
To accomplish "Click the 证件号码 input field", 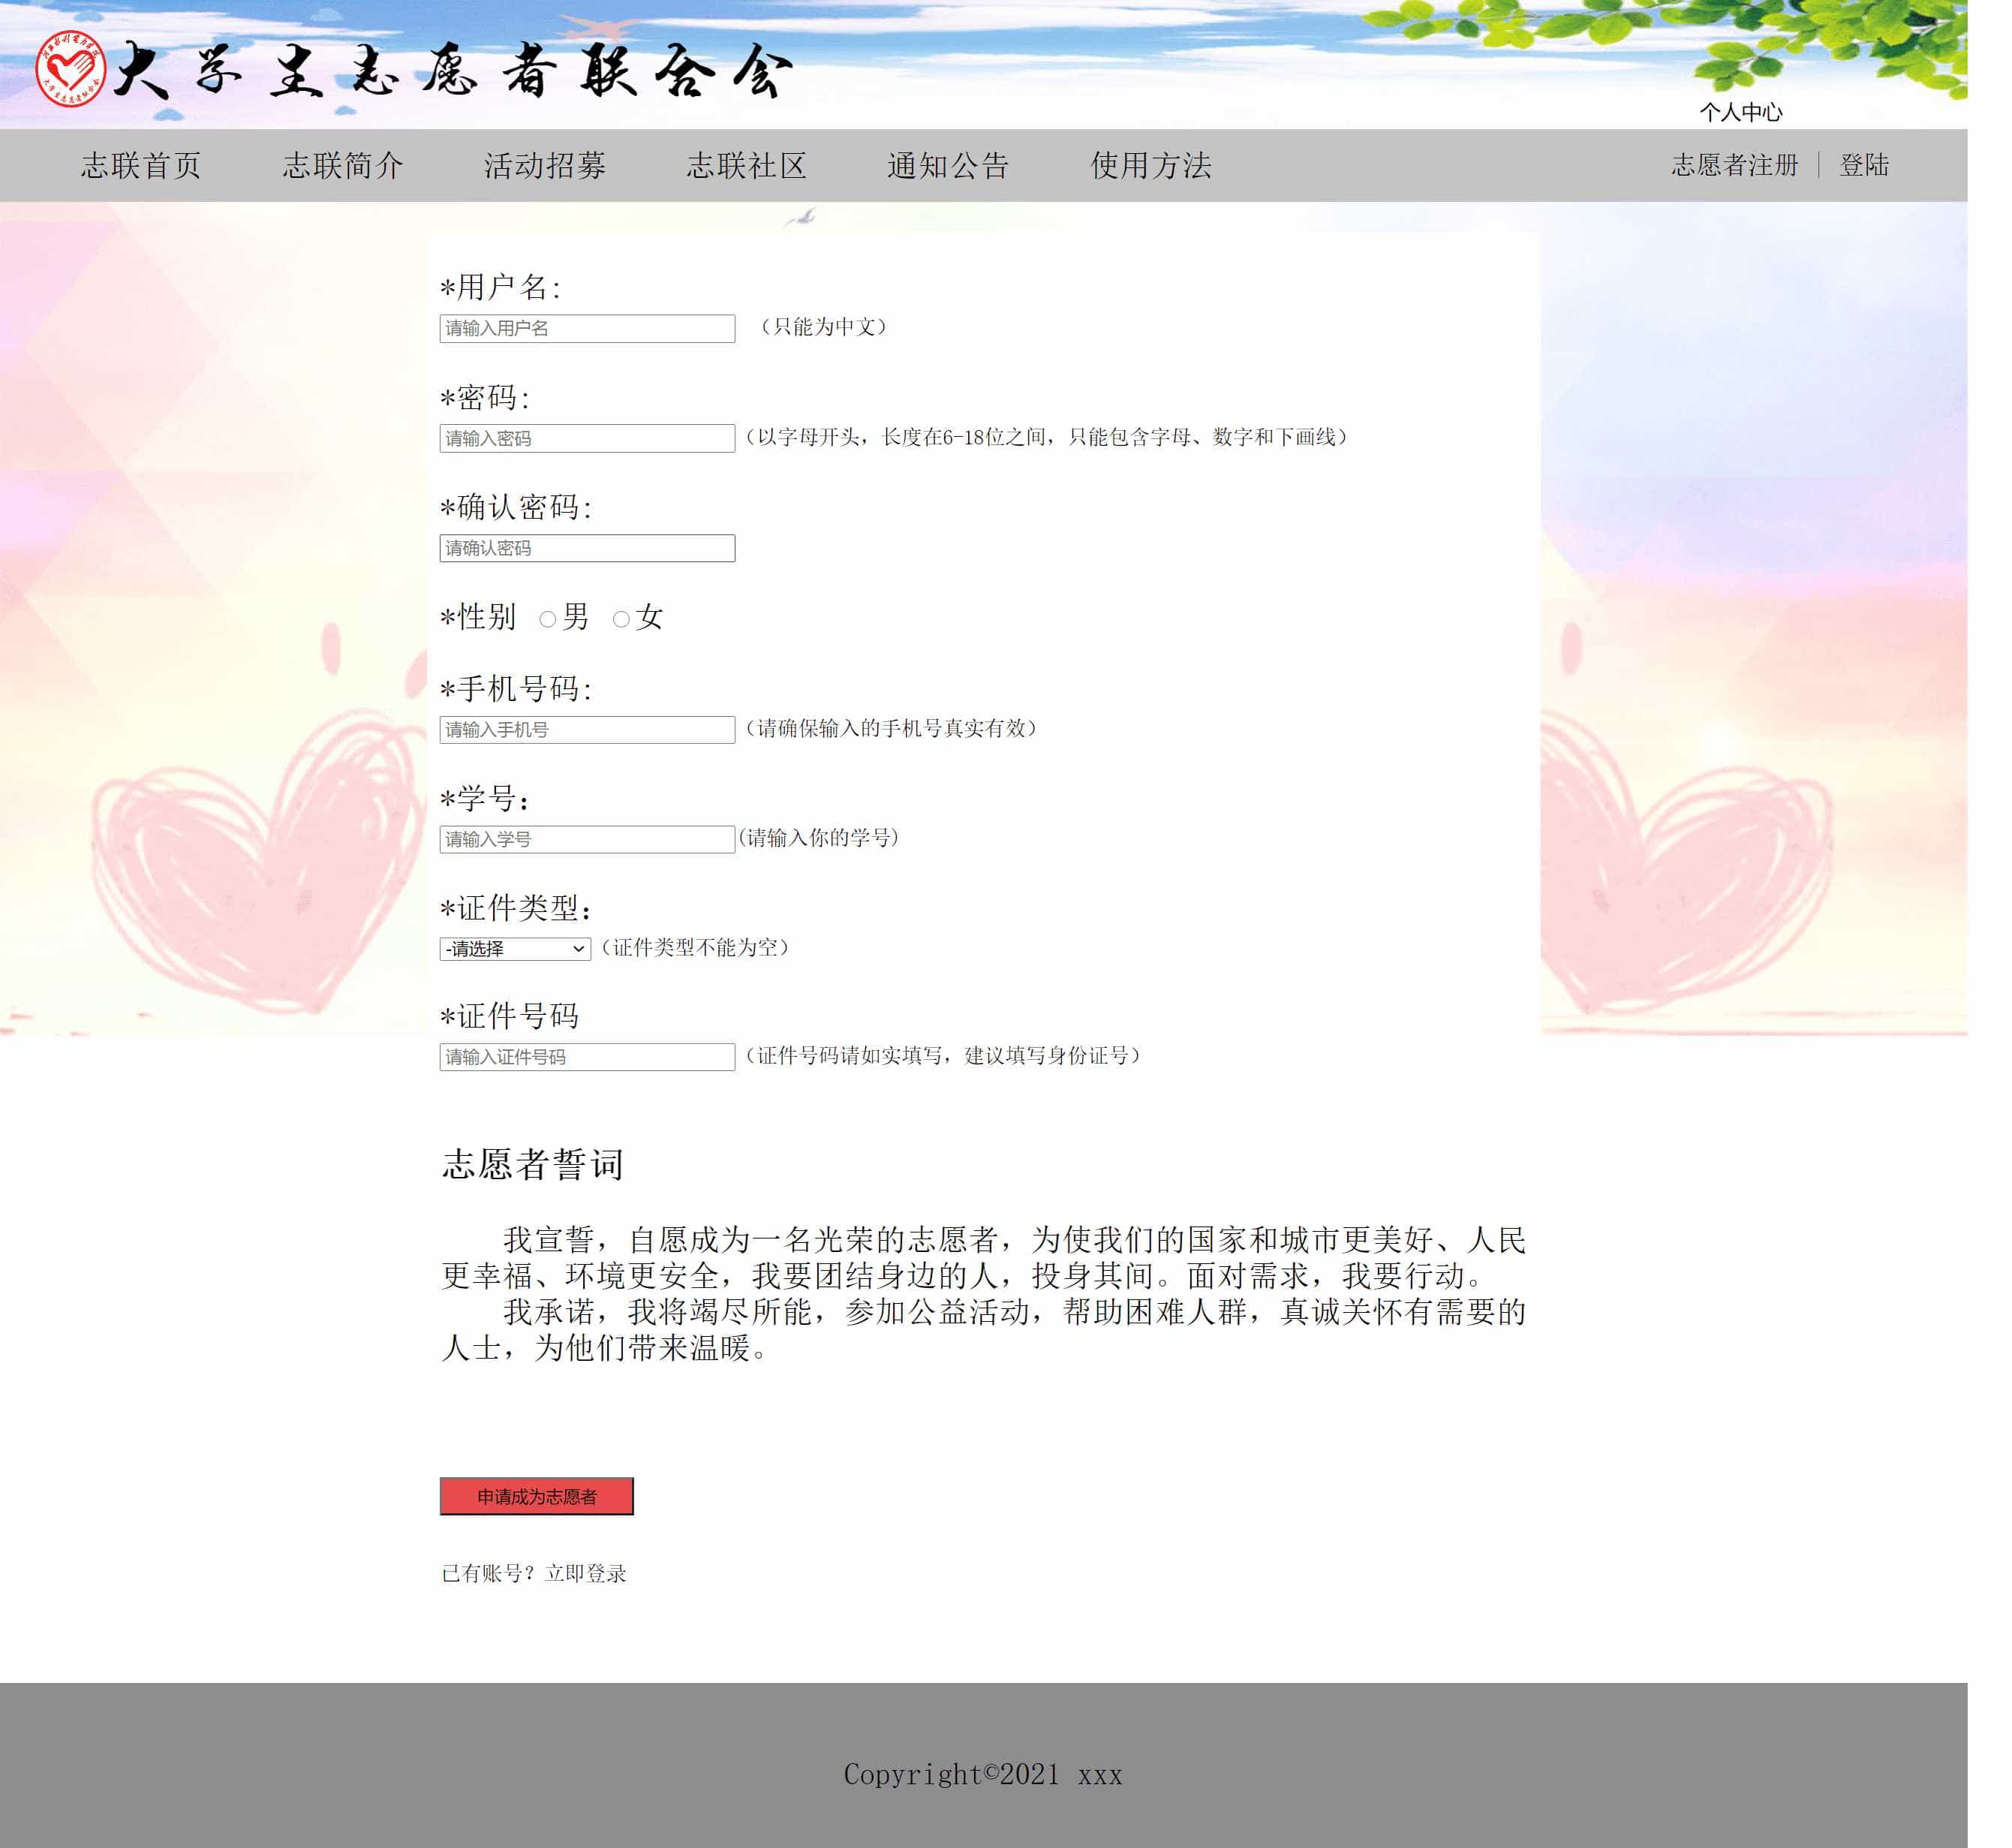I will tap(587, 1057).
